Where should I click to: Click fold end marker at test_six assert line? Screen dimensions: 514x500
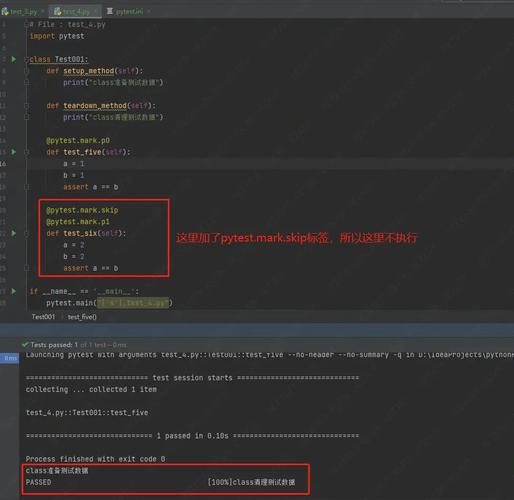26,268
